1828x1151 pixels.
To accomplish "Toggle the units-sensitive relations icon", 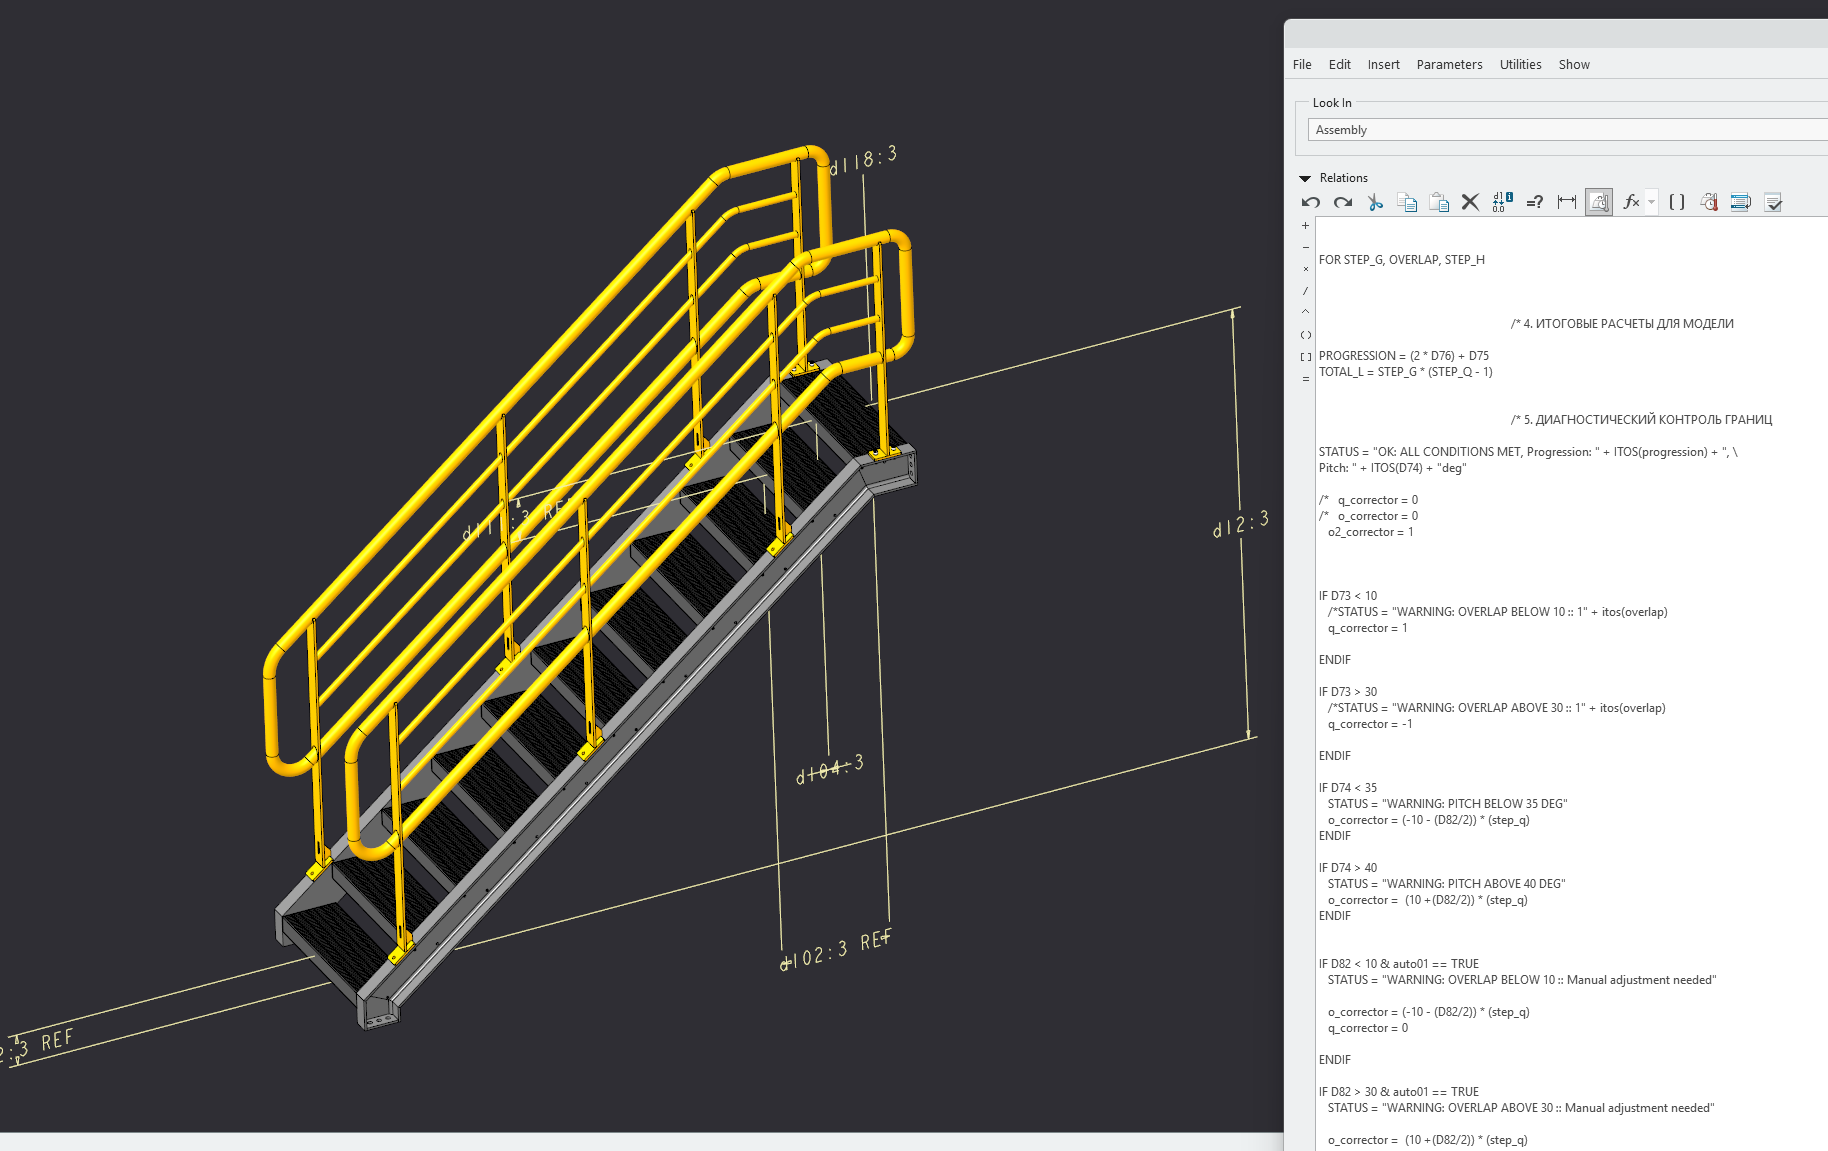I will pos(1599,202).
